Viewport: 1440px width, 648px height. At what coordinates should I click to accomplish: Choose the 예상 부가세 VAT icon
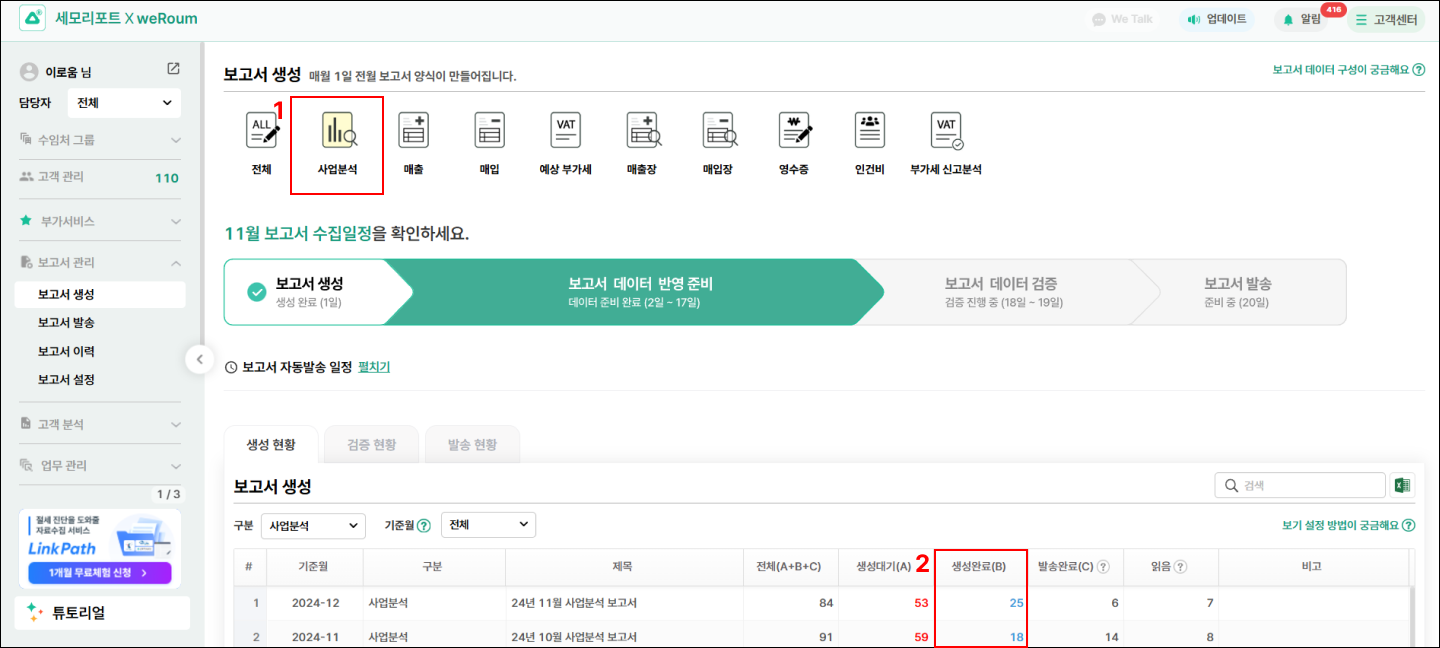click(565, 132)
